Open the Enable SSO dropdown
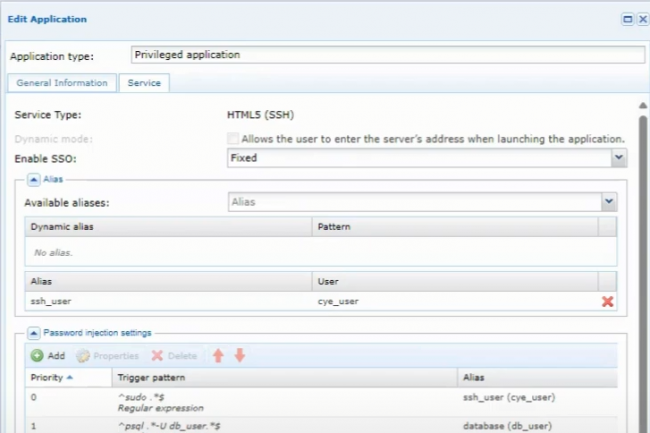This screenshot has height=433, width=650. (618, 158)
